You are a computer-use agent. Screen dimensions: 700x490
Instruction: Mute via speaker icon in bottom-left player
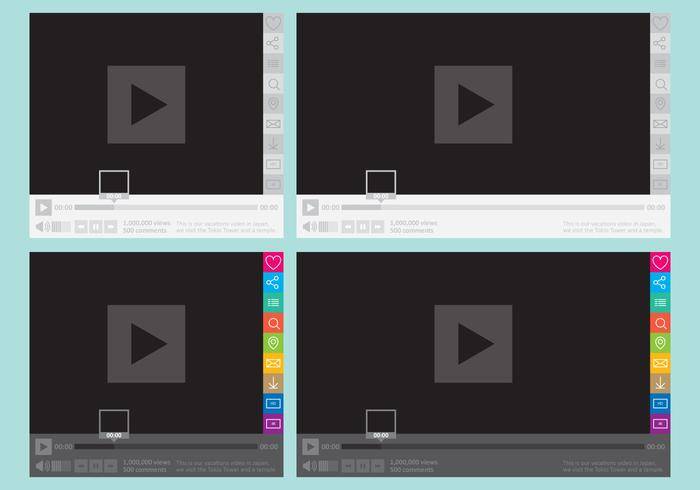[43, 466]
